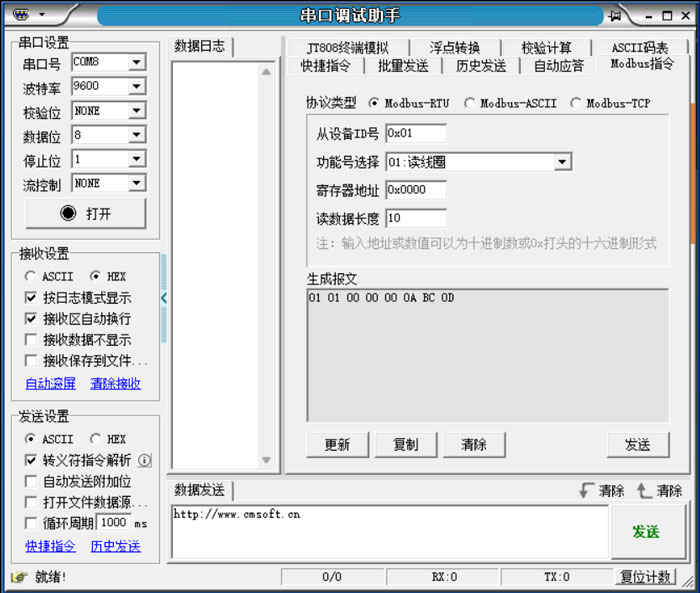Open the 波特率 baud rate dropdown

coord(136,87)
